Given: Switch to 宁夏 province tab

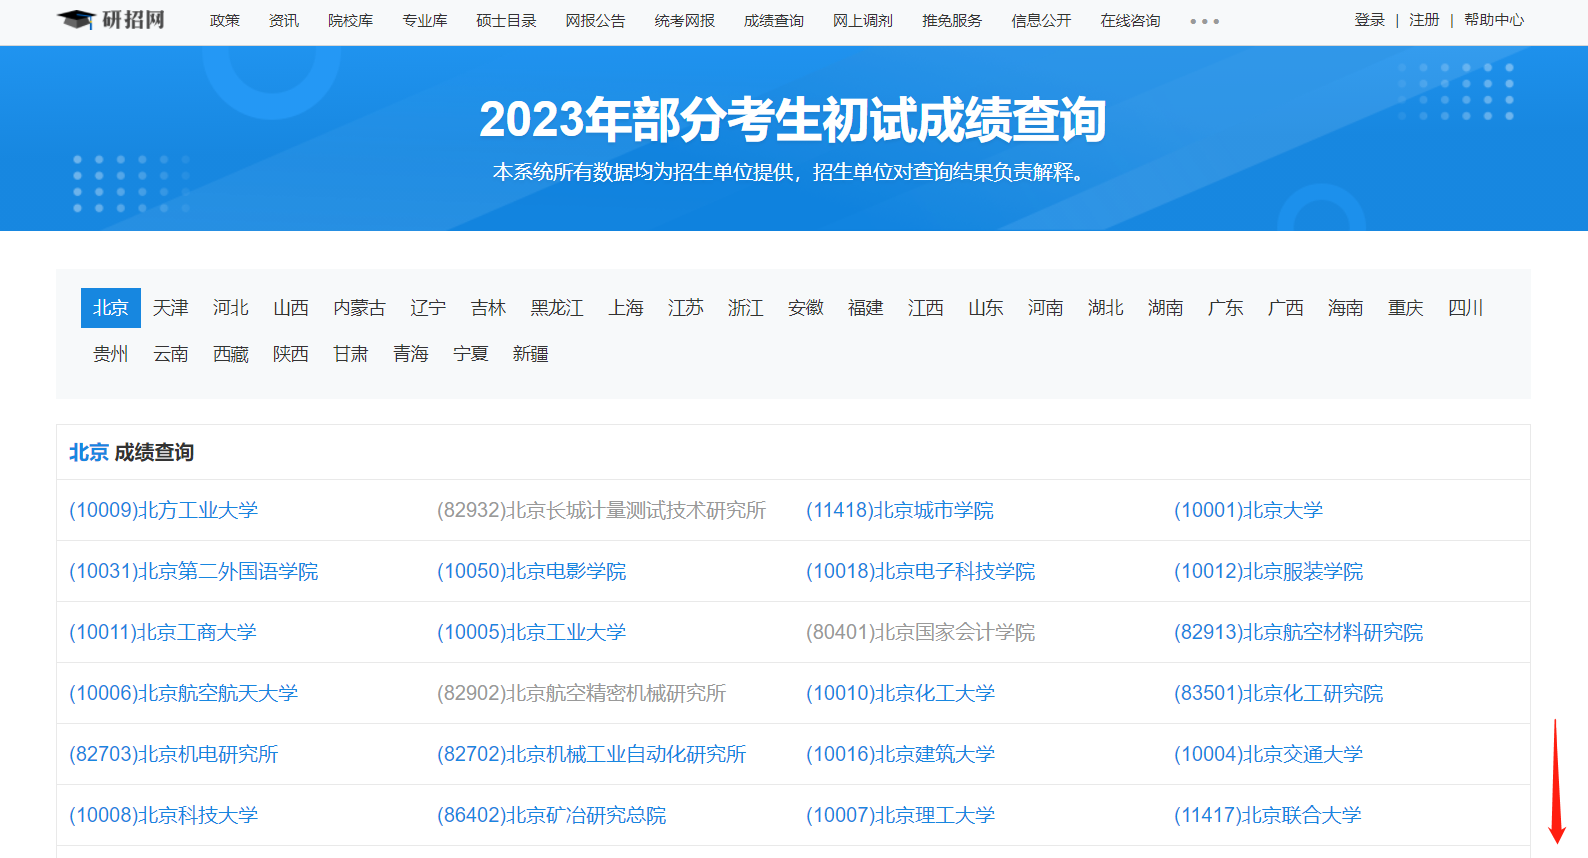Looking at the screenshot, I should coord(471,354).
